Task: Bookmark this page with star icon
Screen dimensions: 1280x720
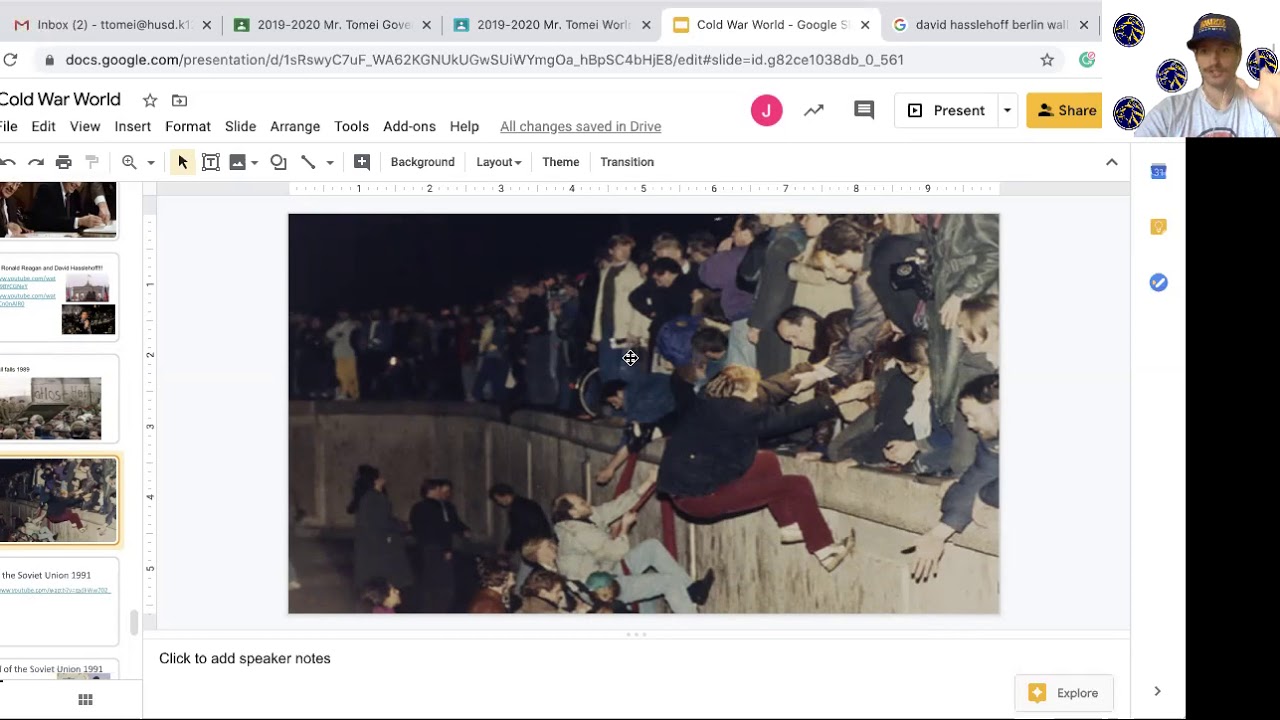Action: [x=1047, y=60]
